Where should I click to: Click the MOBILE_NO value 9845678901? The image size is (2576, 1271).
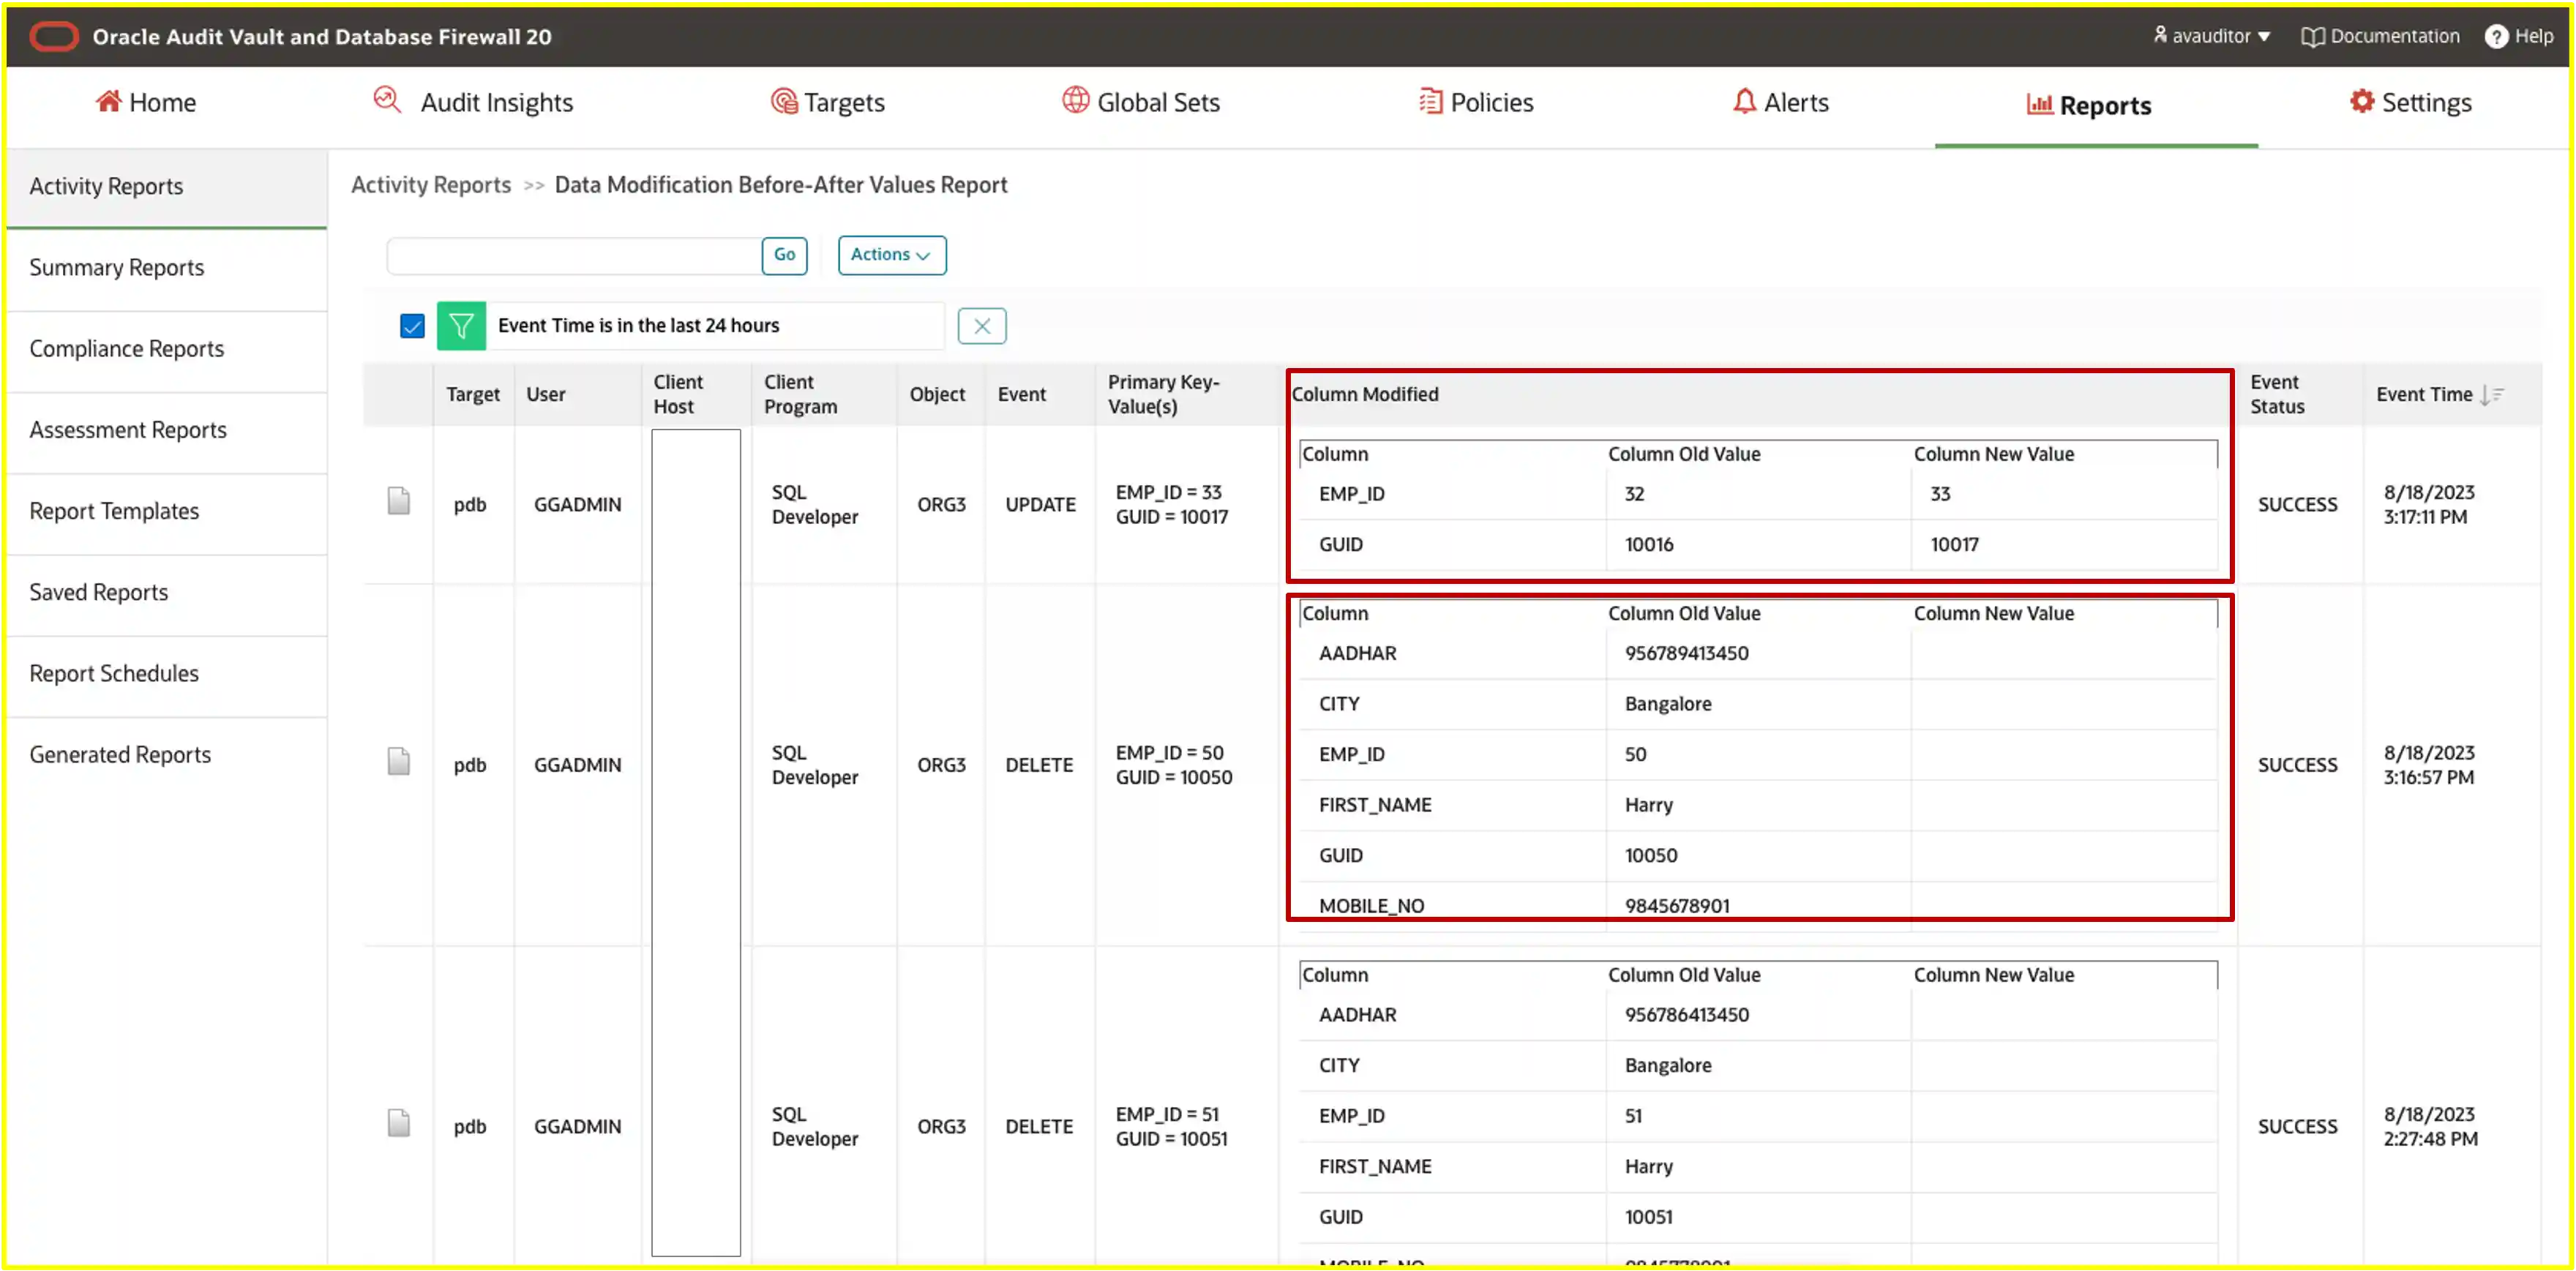tap(1677, 905)
